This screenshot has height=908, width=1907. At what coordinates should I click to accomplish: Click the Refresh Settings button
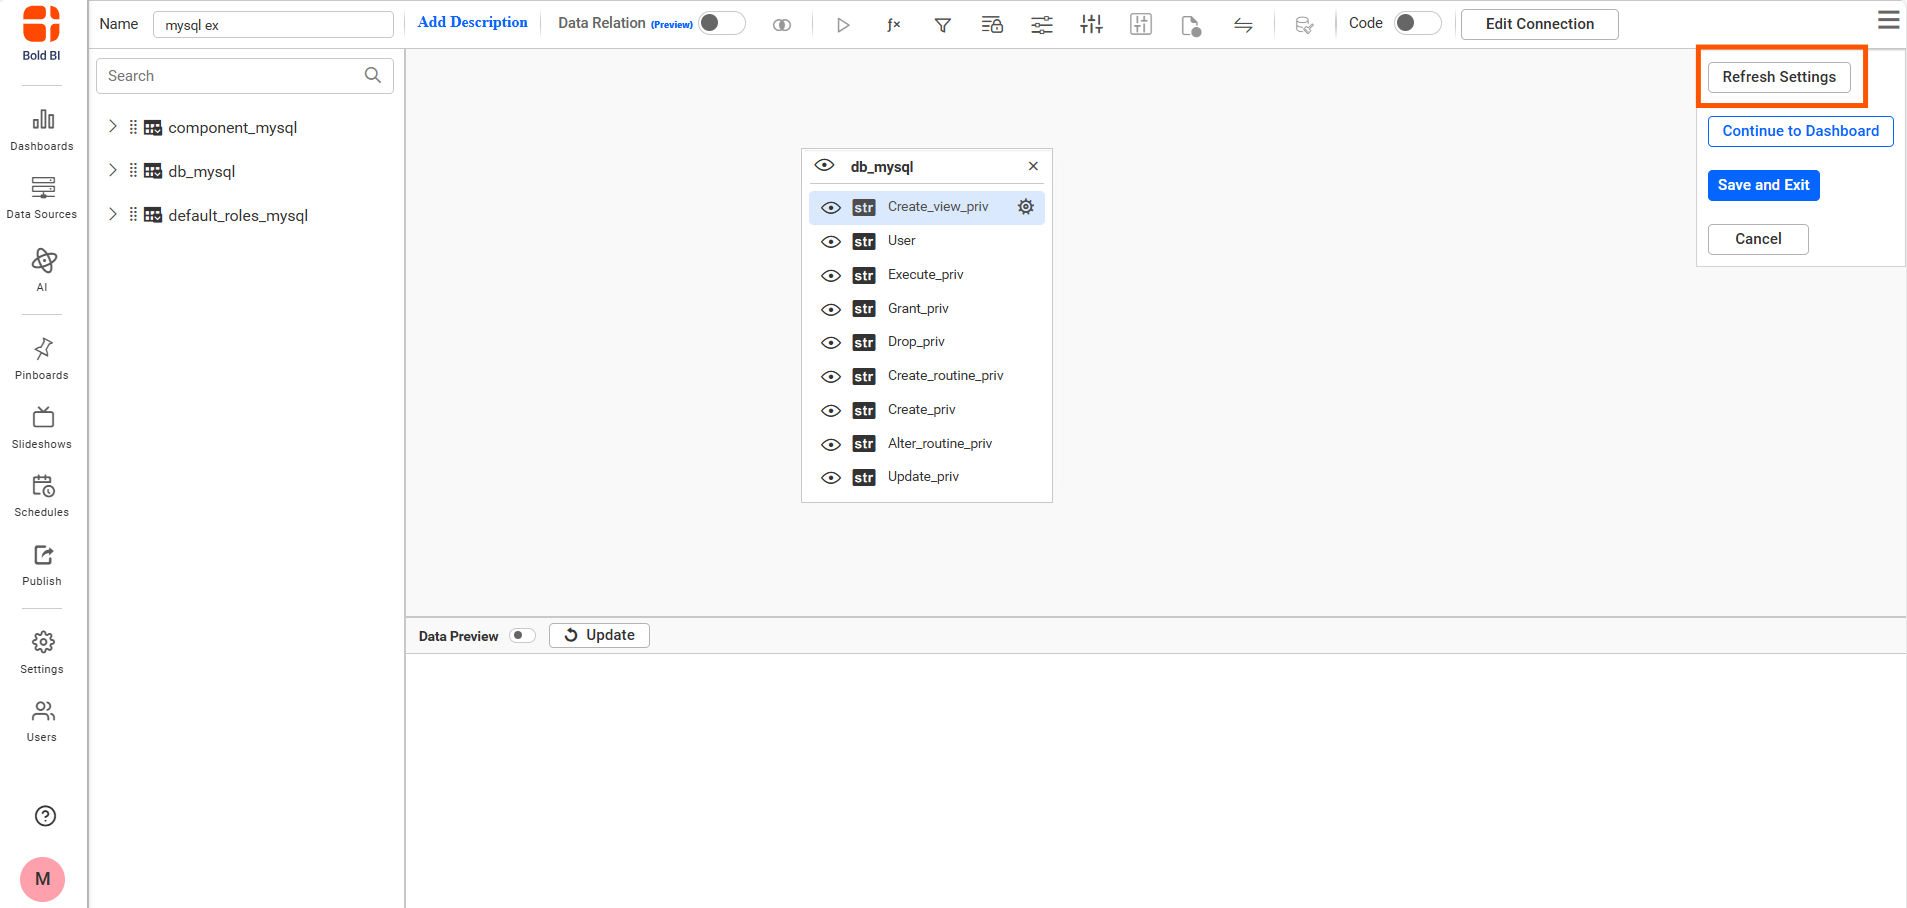click(1779, 77)
